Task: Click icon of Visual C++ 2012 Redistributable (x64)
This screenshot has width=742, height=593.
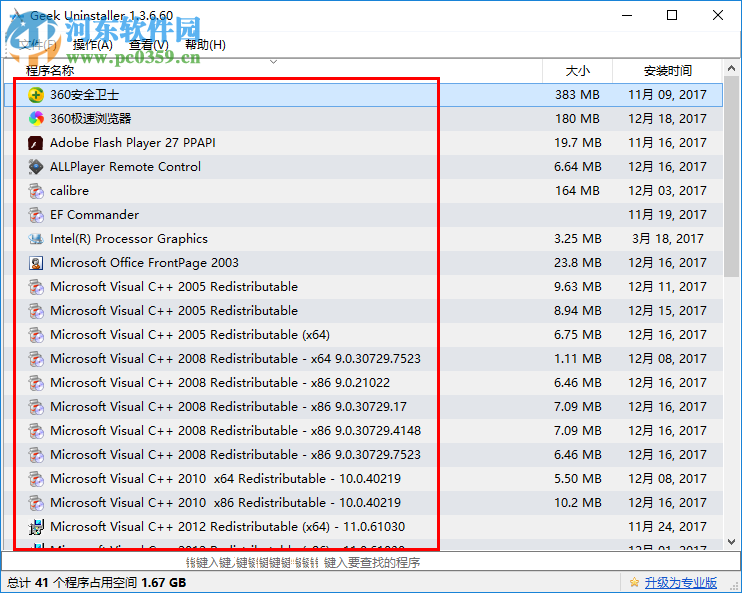Action: click(x=36, y=527)
